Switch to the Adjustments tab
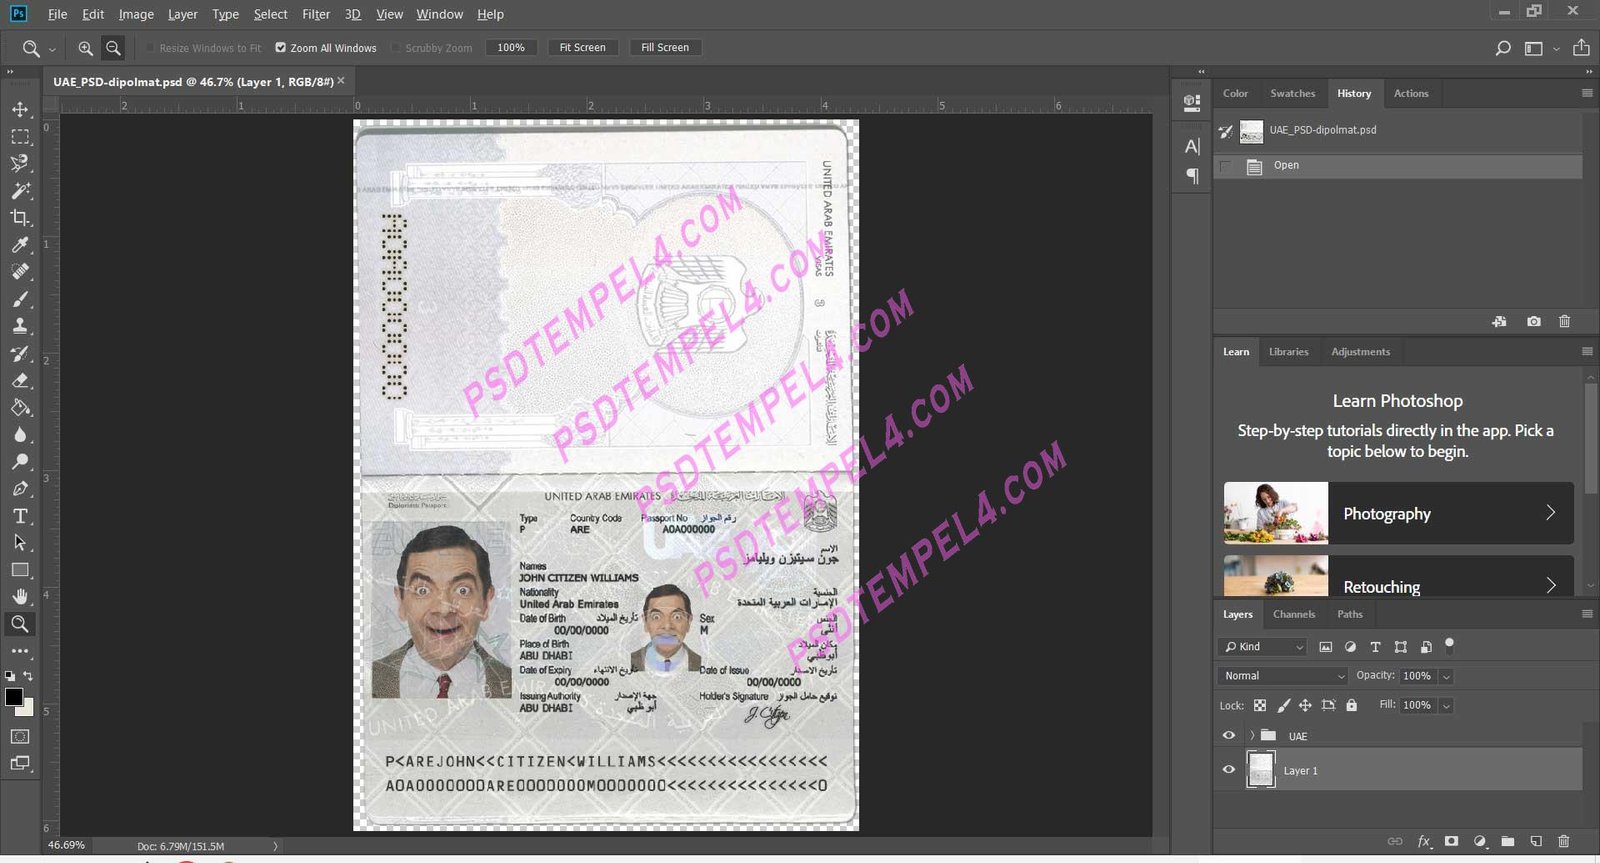The image size is (1600, 863). click(1361, 352)
